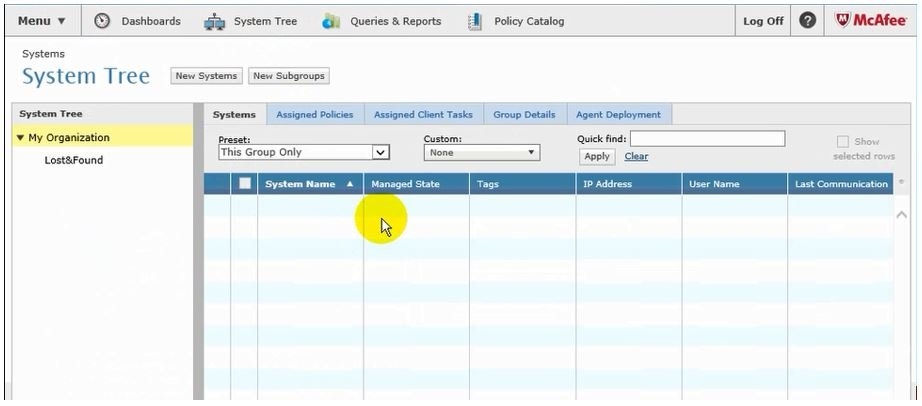Collapse the My Organization tree node
Viewport: 922px width, 406px height.
pos(20,138)
